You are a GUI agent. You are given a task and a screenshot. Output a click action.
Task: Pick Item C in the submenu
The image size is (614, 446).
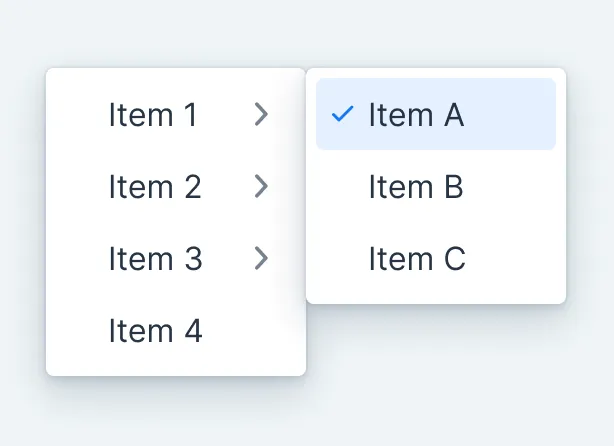point(417,259)
